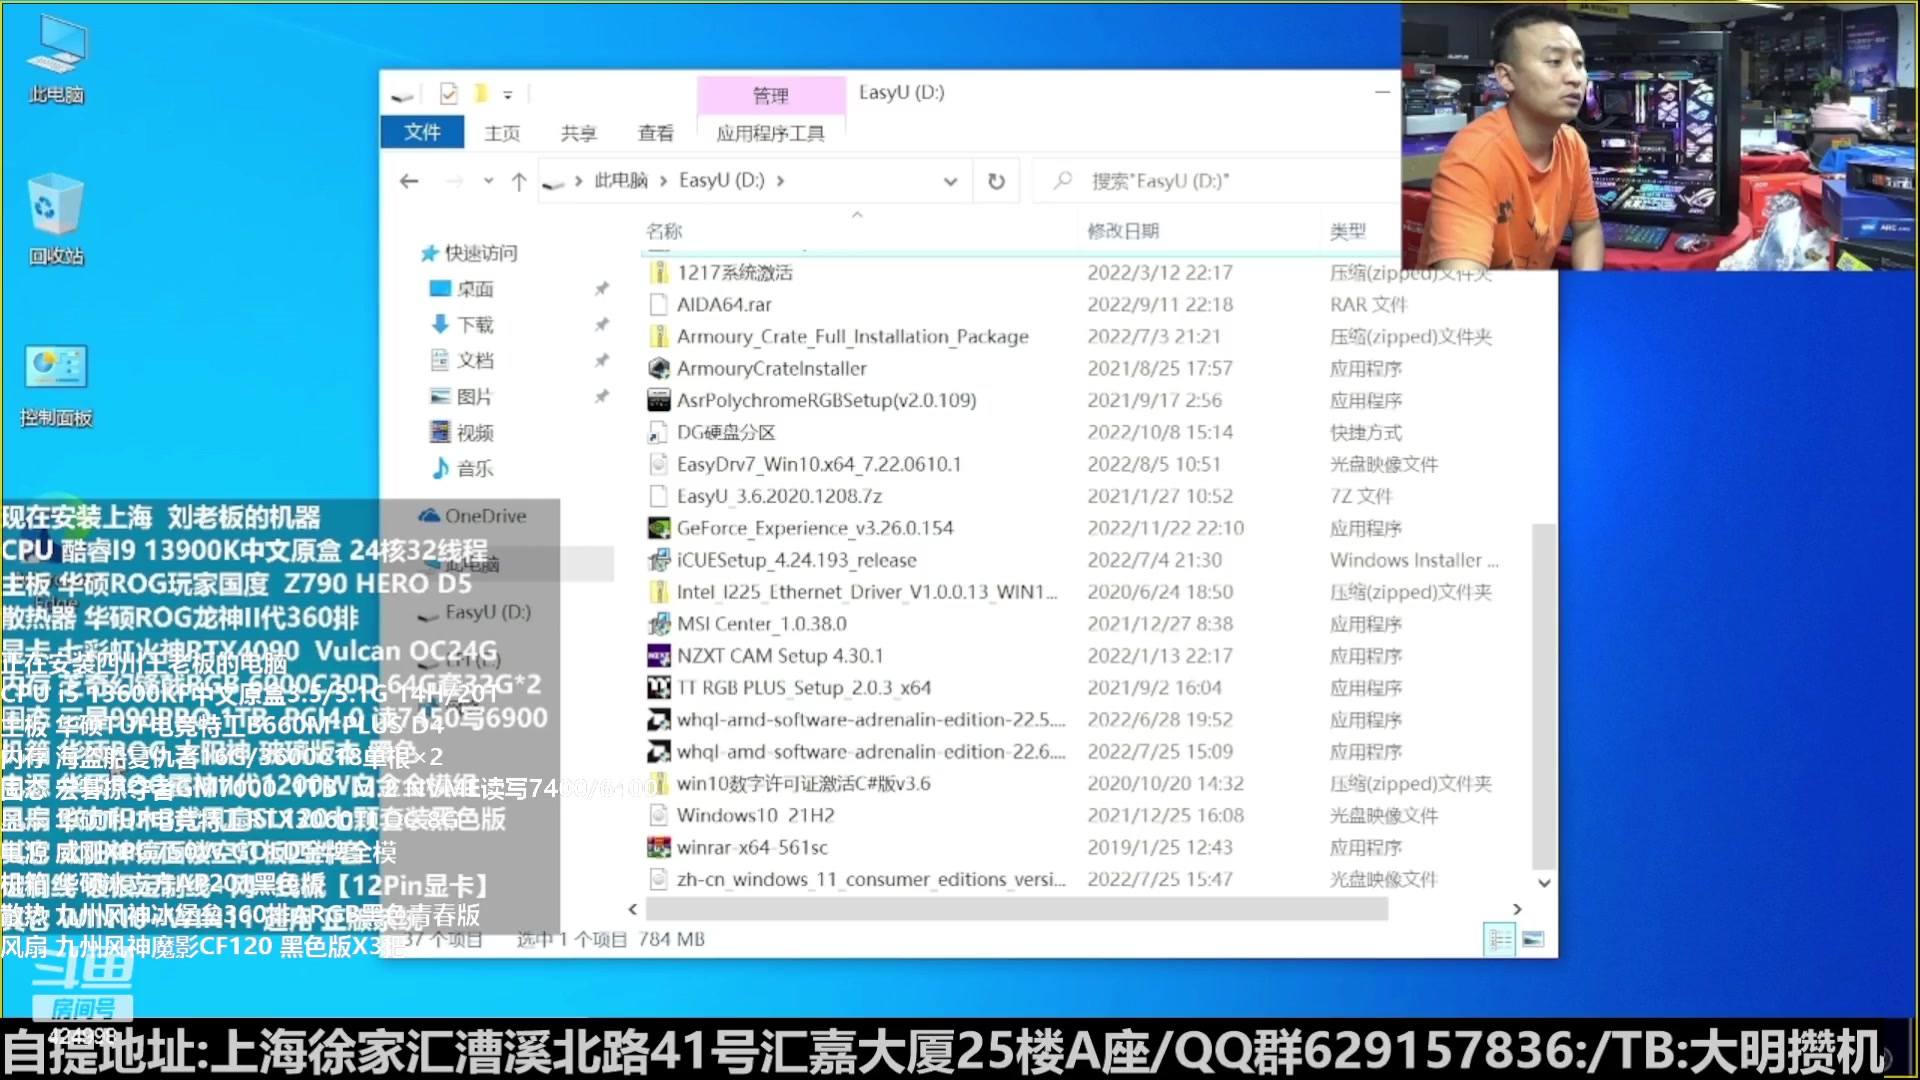Viewport: 1920px width, 1080px height.
Task: Switch to the 查看 ribbon tab
Action: click(656, 133)
